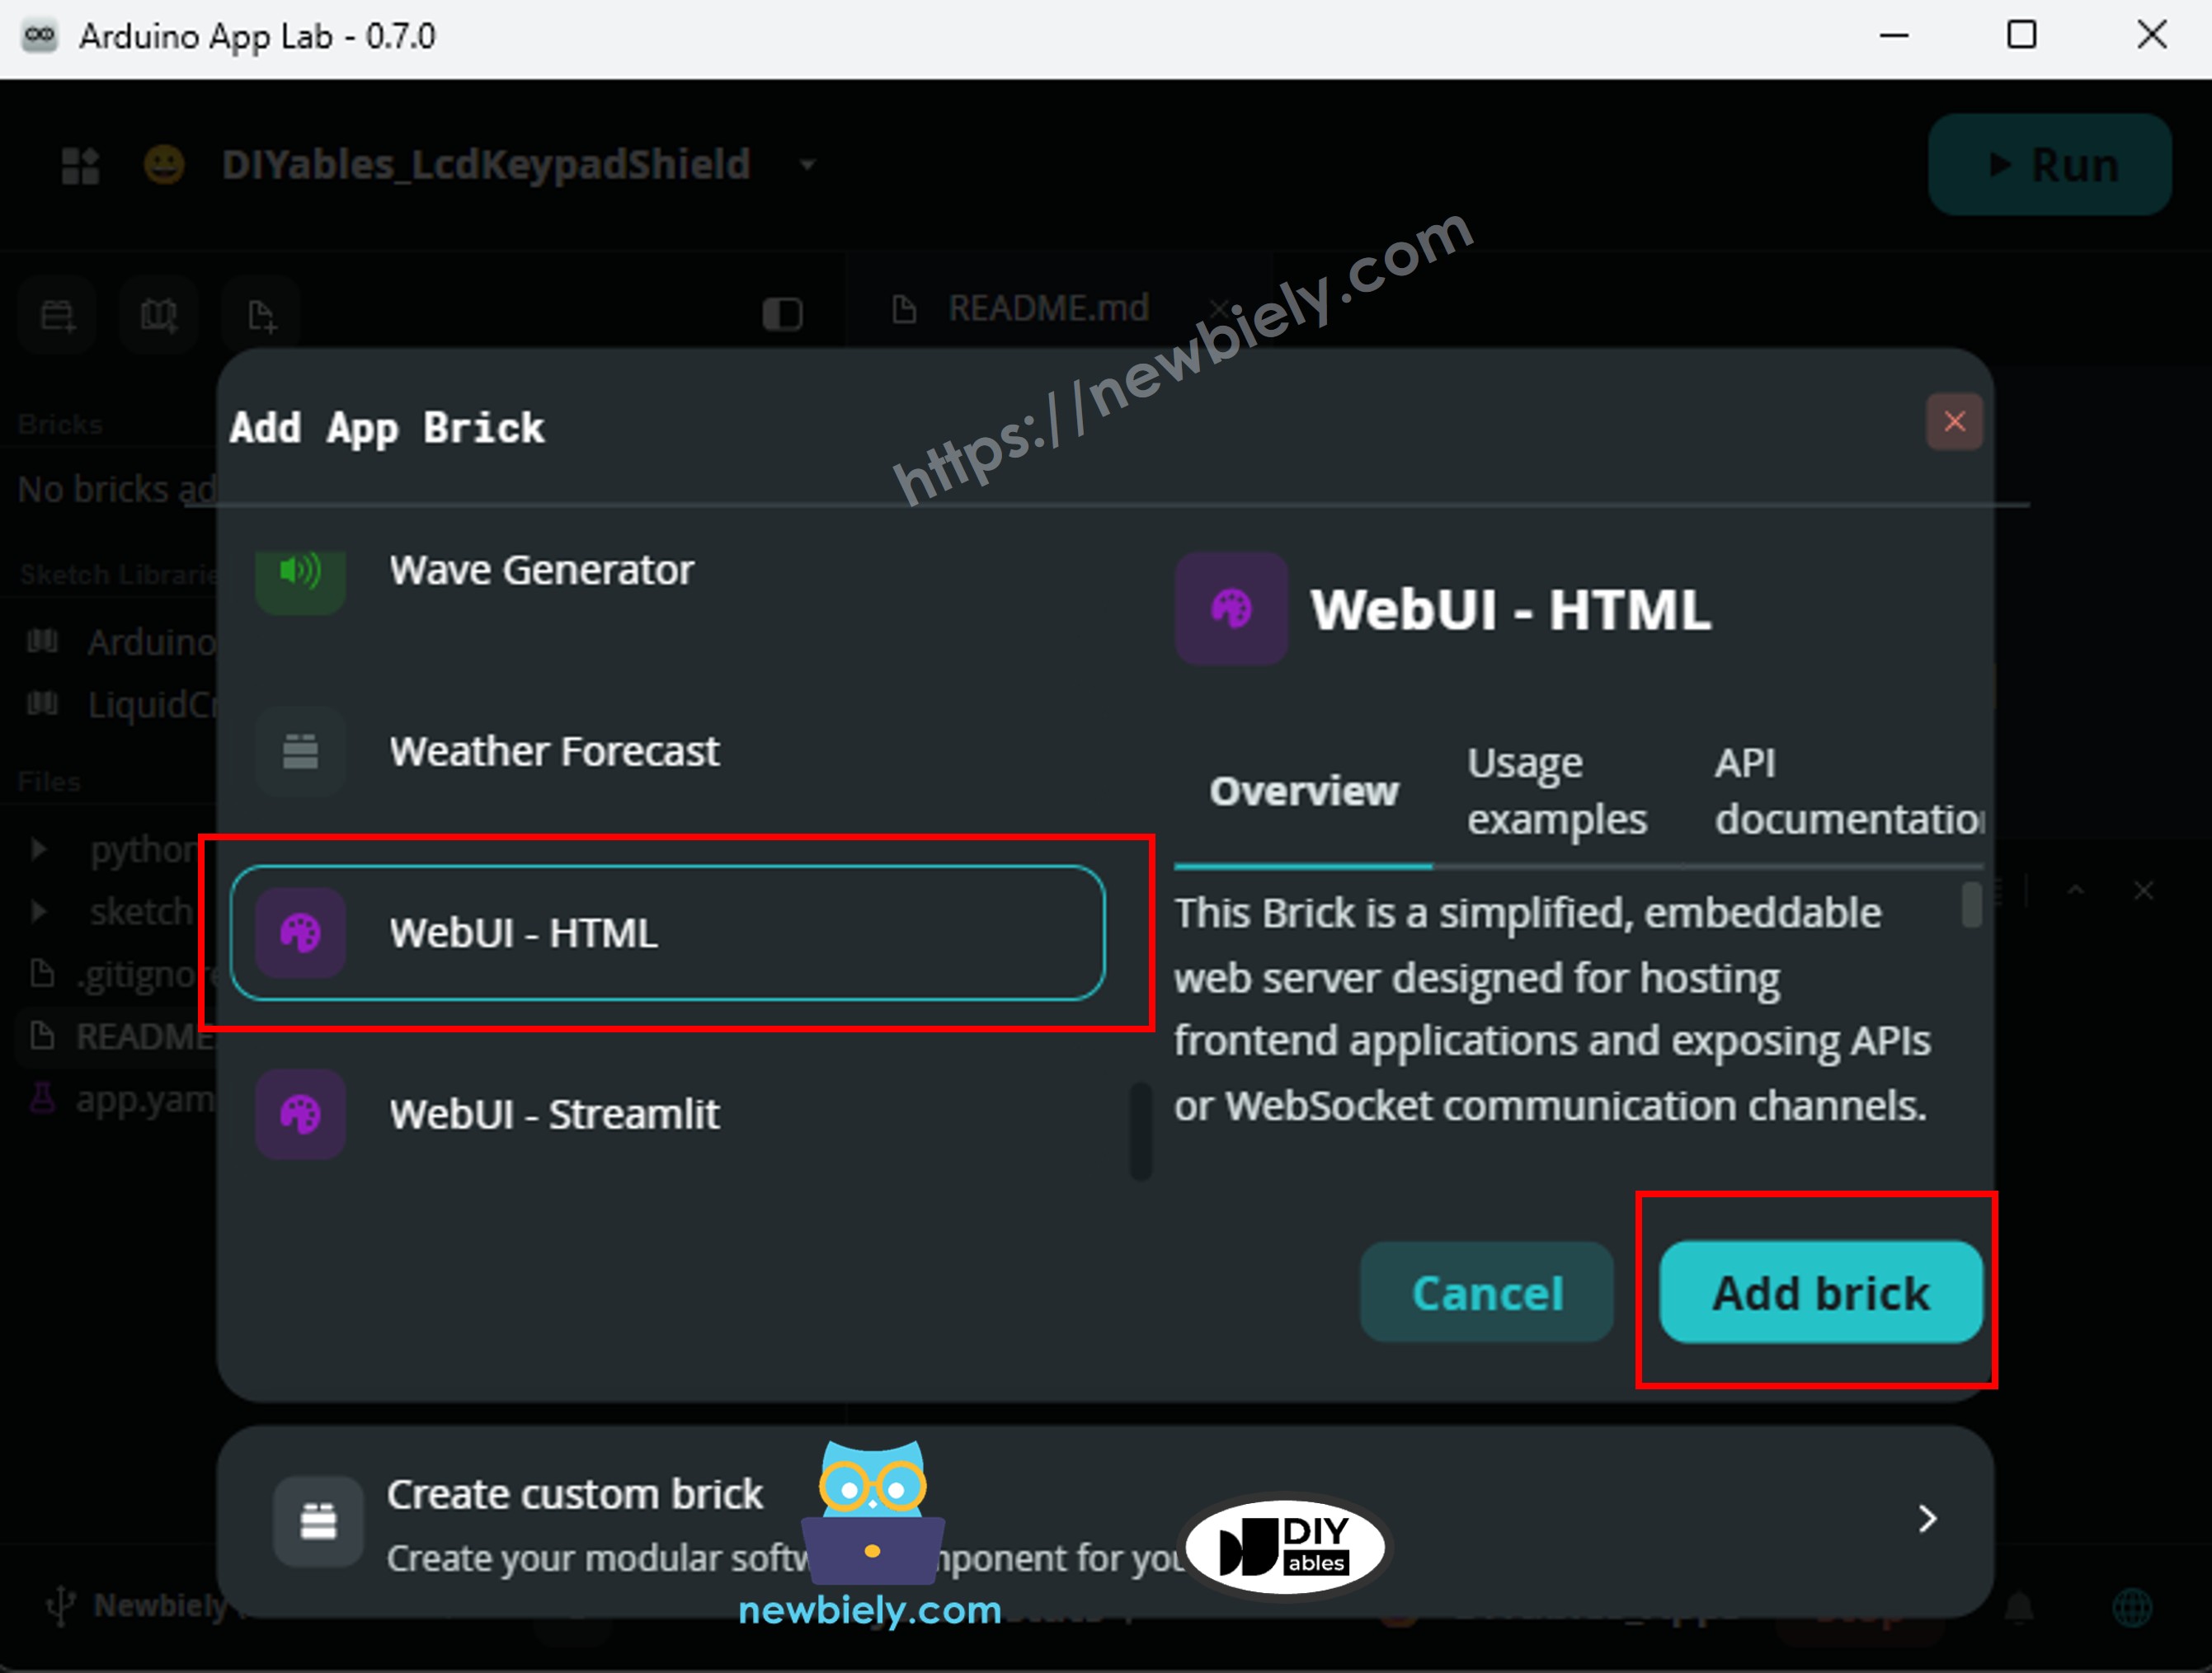Open the app name dropdown arrow
Viewport: 2212px width, 1673px height.
tap(807, 165)
